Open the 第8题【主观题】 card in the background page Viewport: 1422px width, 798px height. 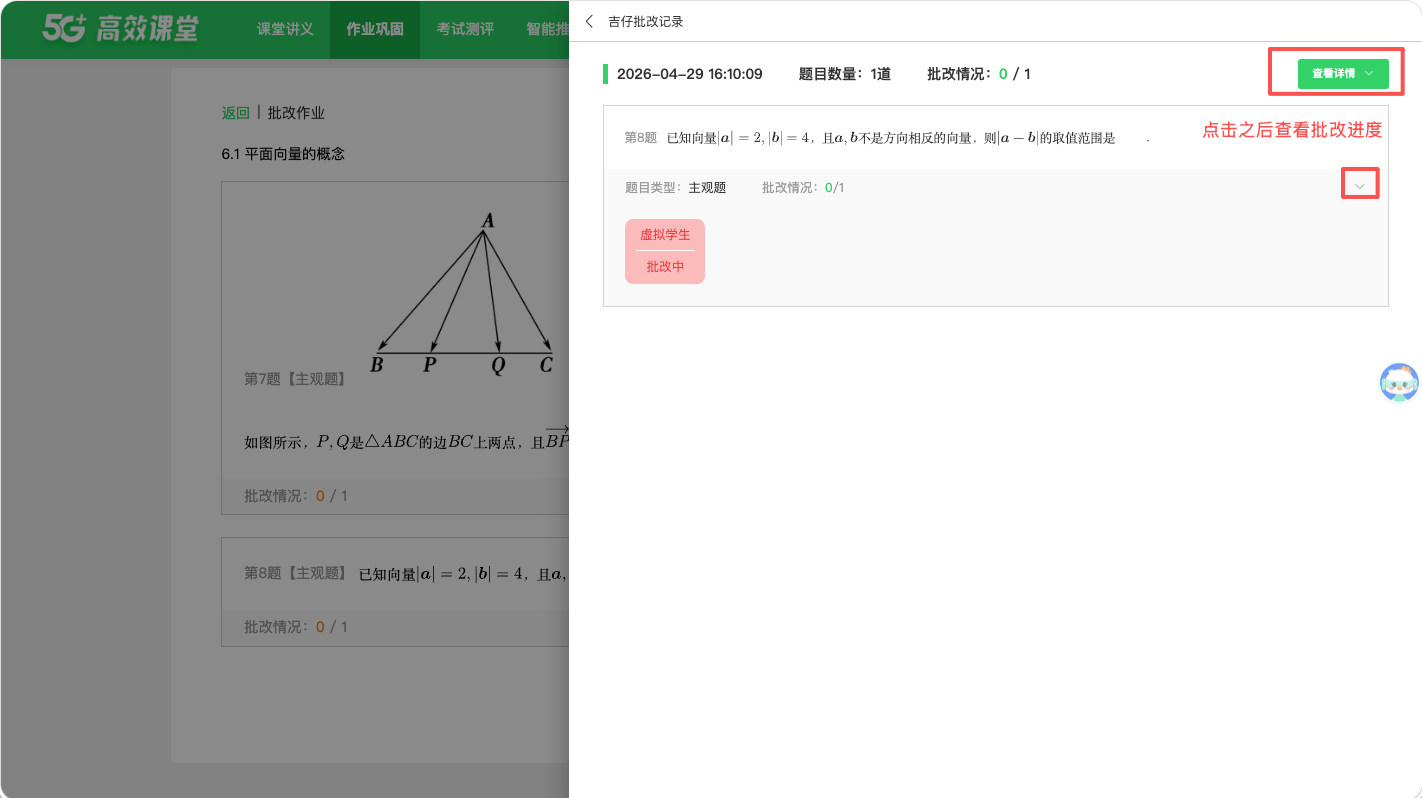[x=395, y=592]
